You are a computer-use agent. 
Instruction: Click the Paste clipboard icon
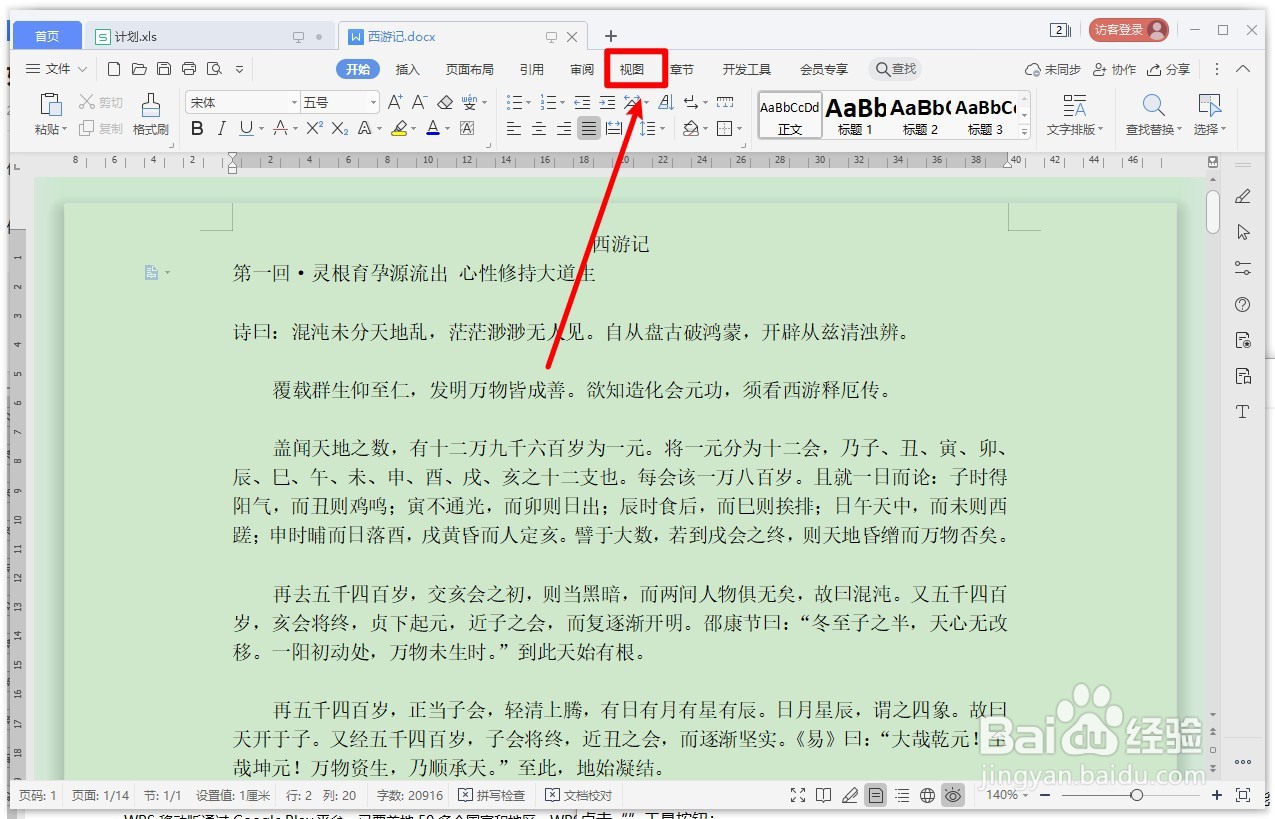[50, 105]
